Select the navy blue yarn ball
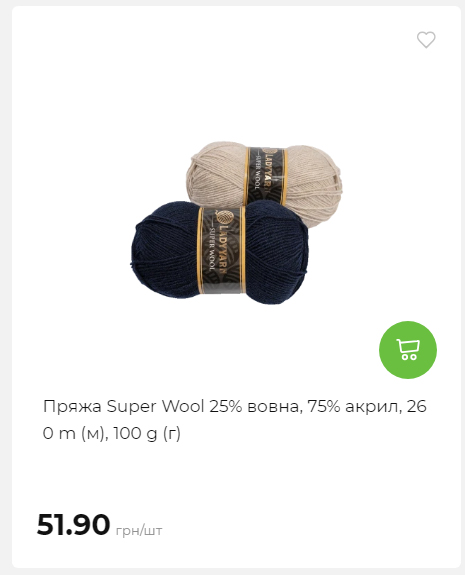 [219, 253]
